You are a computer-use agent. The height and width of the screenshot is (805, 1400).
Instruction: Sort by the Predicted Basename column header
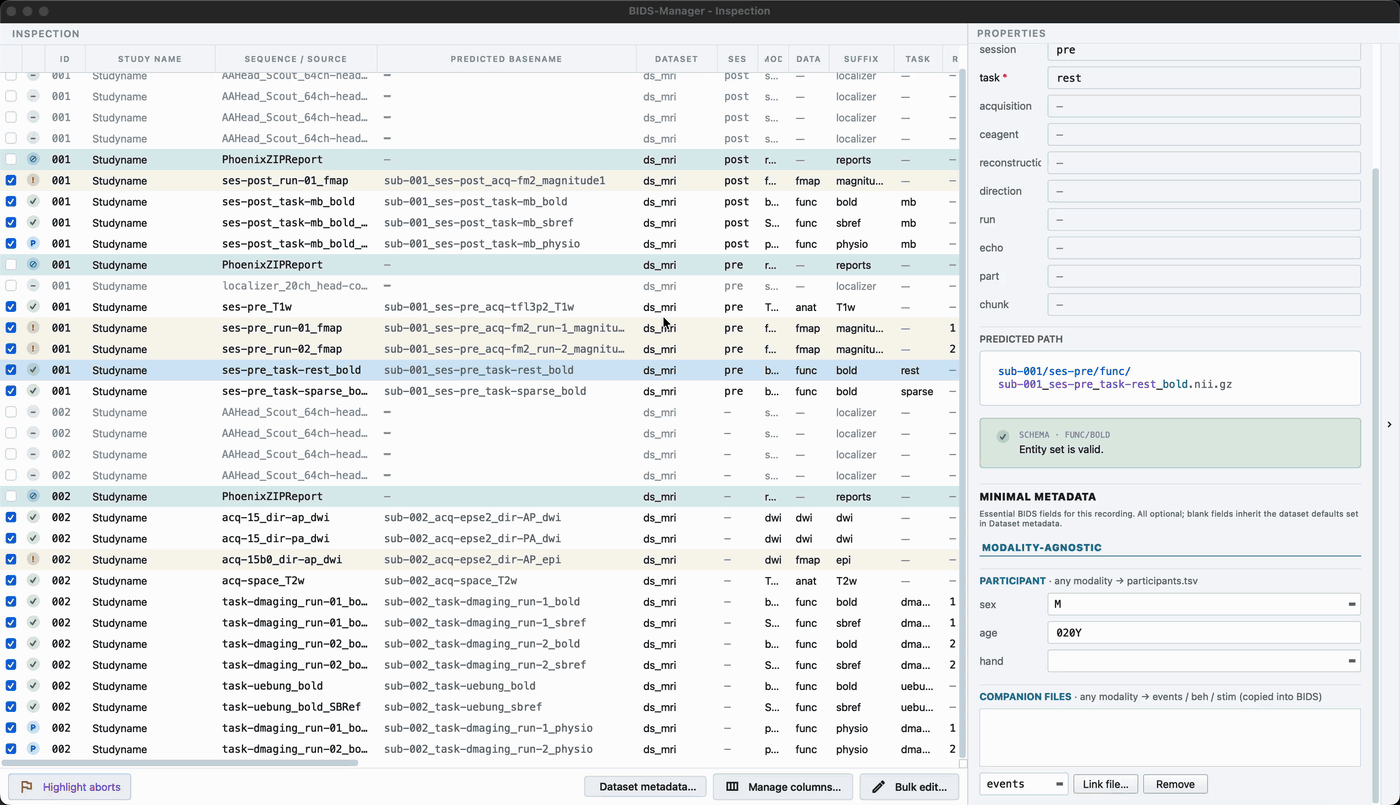pyautogui.click(x=506, y=59)
